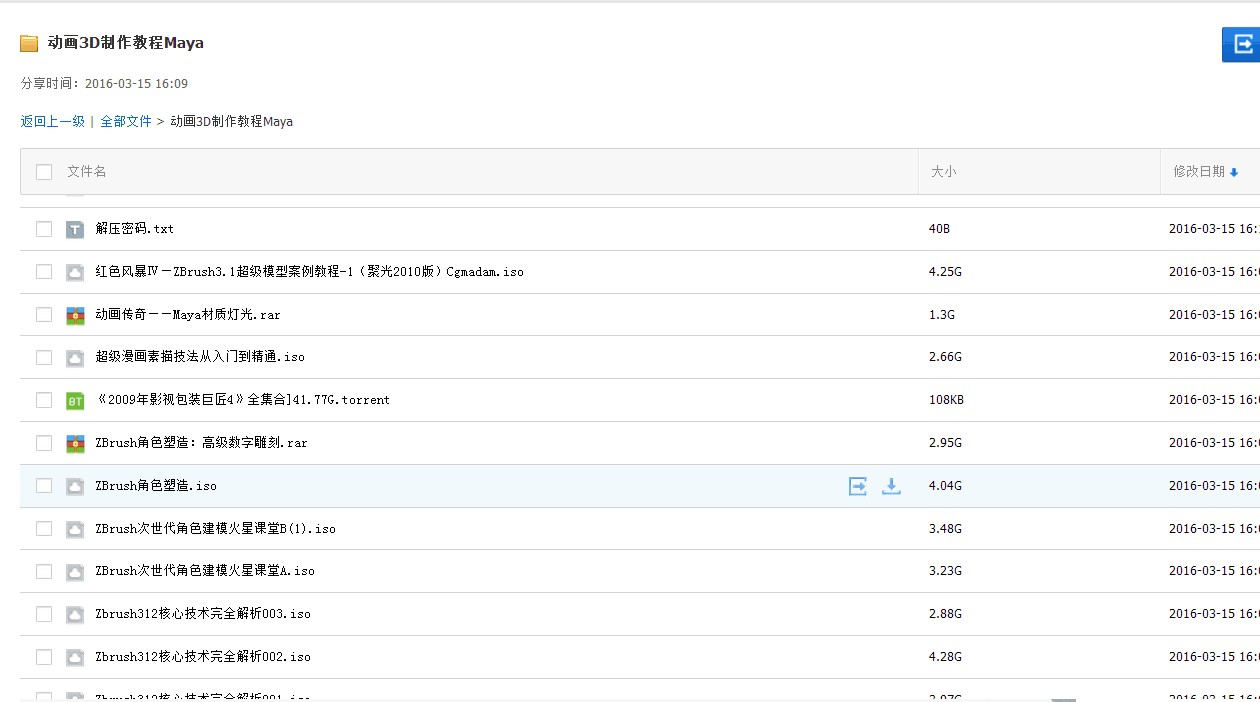Download ZBrush角色塑造.iso using the row's download icon

click(x=891, y=486)
